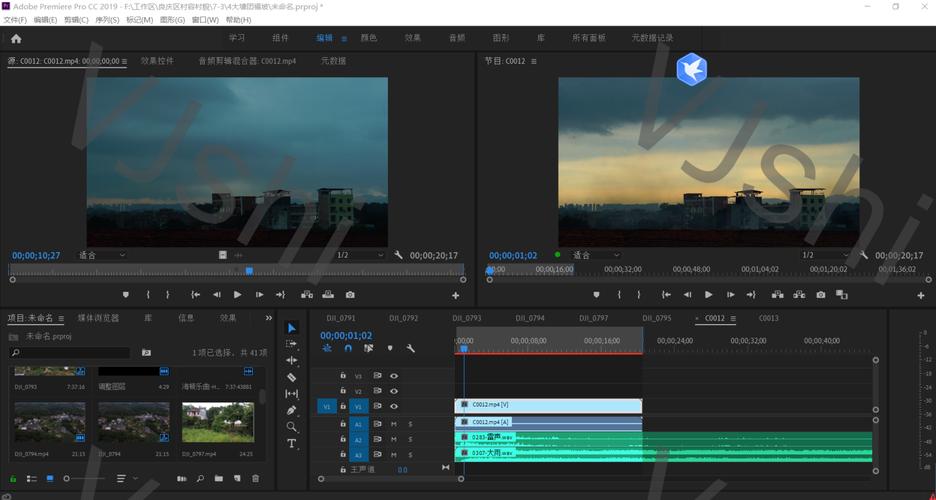Open Program monitor zoom level dropdown
936x500 pixels.
click(596, 255)
